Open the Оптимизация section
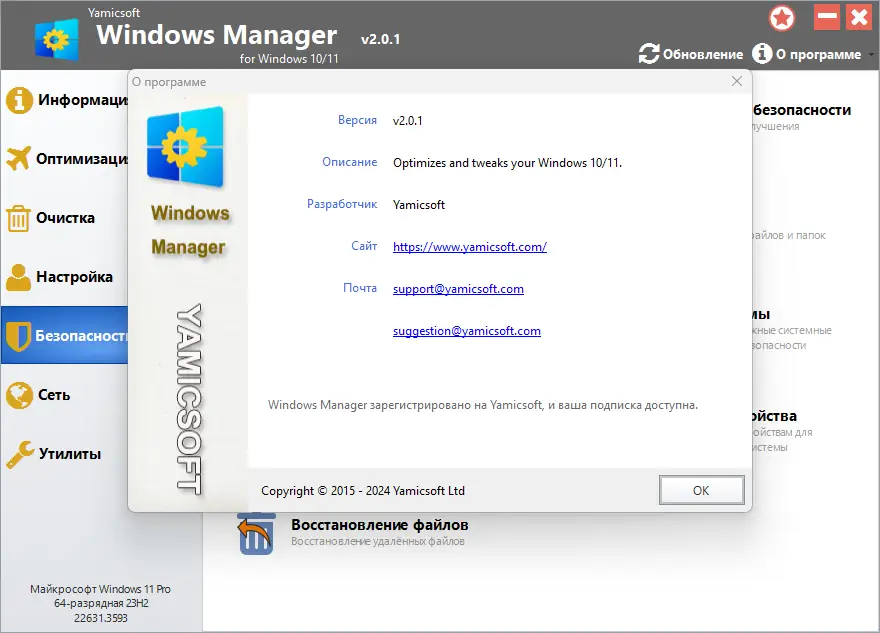880x633 pixels. 65,159
